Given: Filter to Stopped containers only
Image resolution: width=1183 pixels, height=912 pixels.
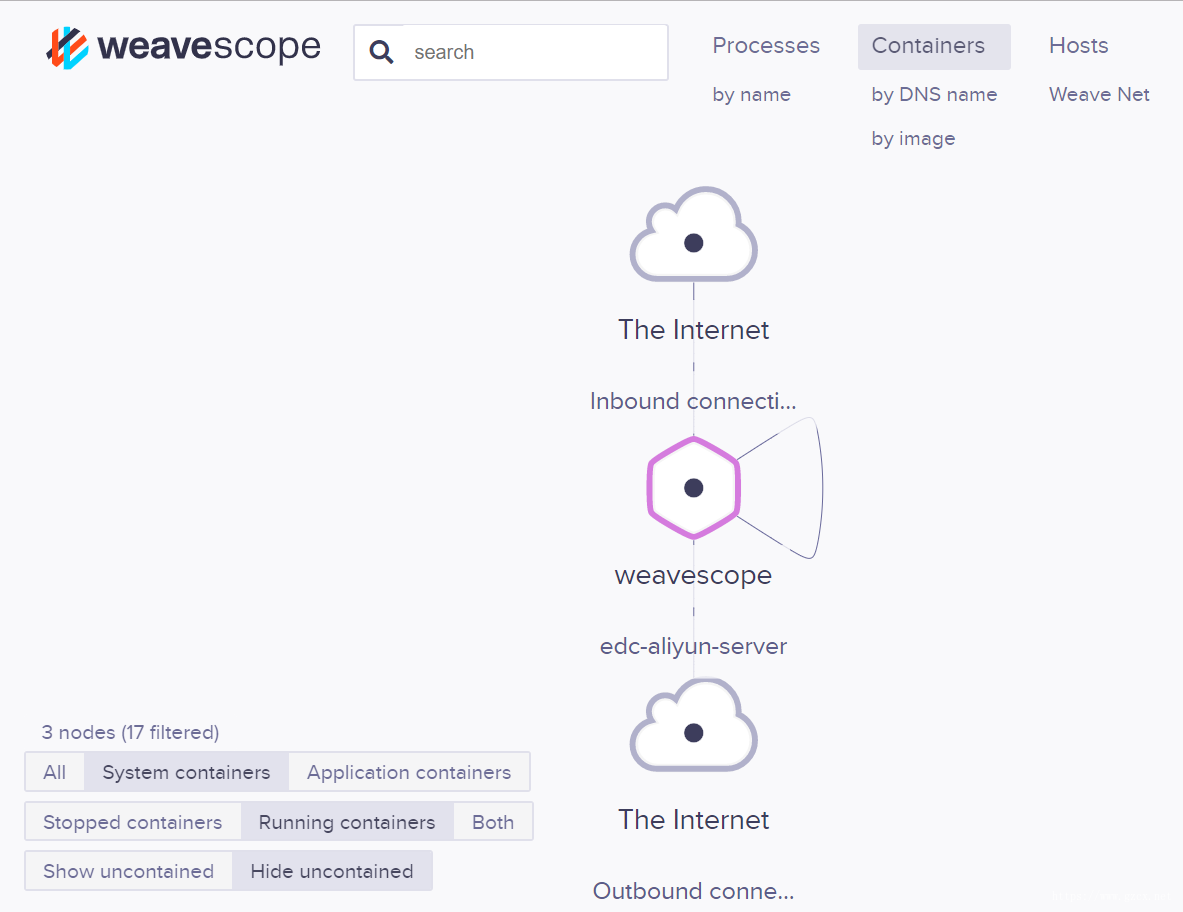Looking at the screenshot, I should tap(132, 822).
